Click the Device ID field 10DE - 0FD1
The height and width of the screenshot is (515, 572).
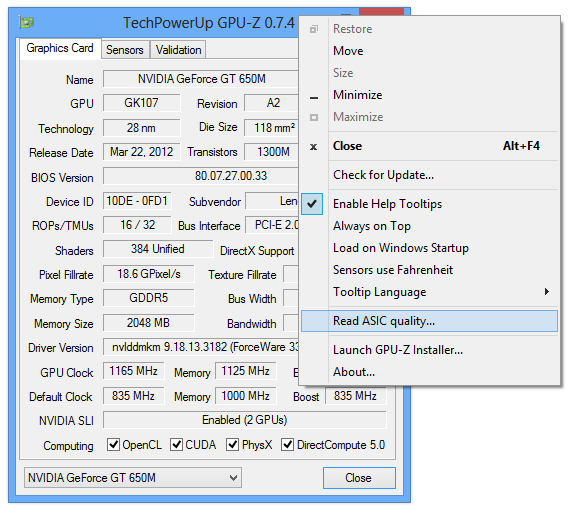[x=137, y=201]
